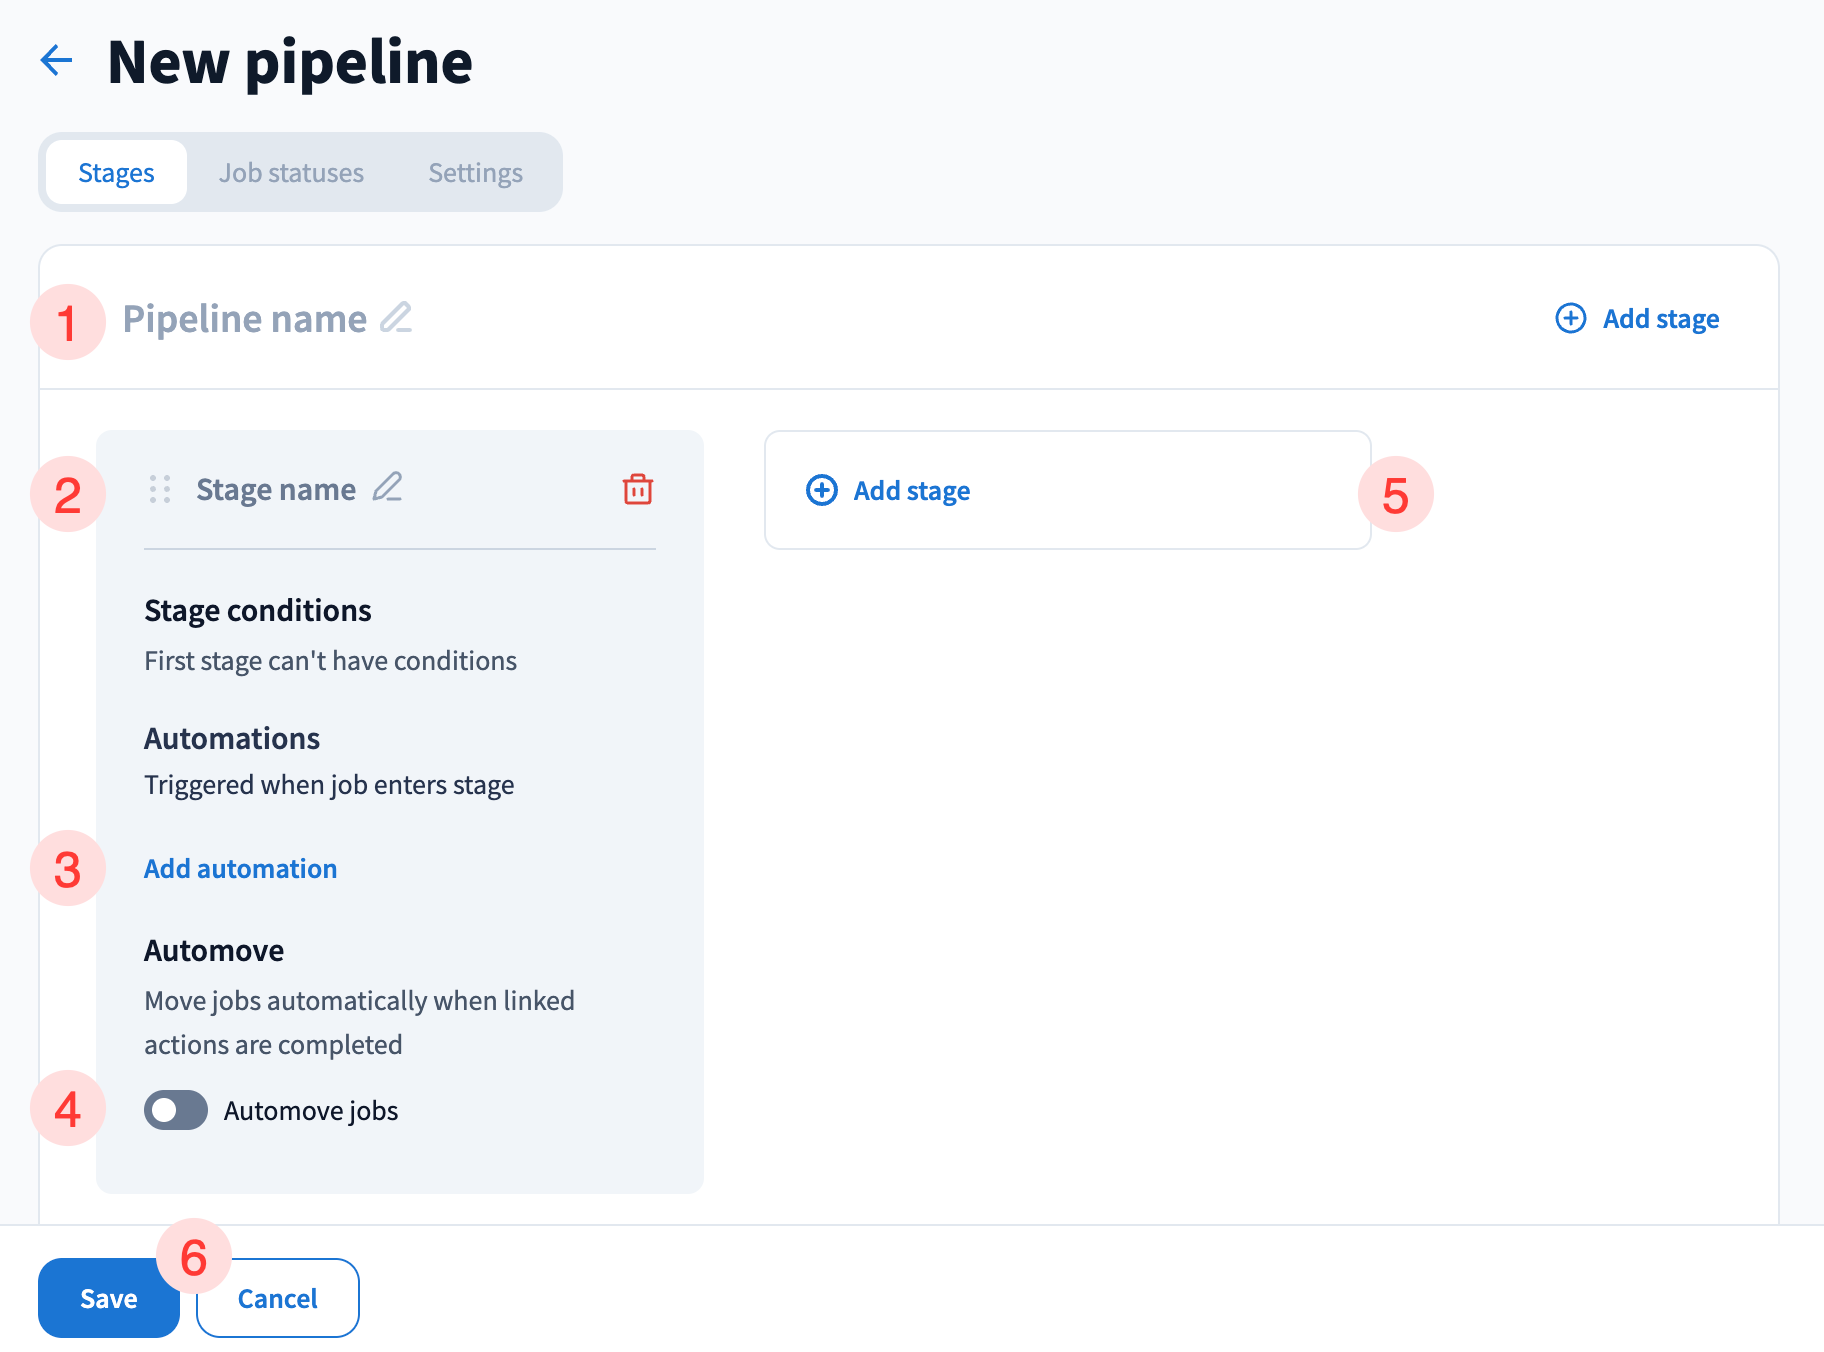Go to the Settings tab
1824x1352 pixels.
[x=475, y=173]
